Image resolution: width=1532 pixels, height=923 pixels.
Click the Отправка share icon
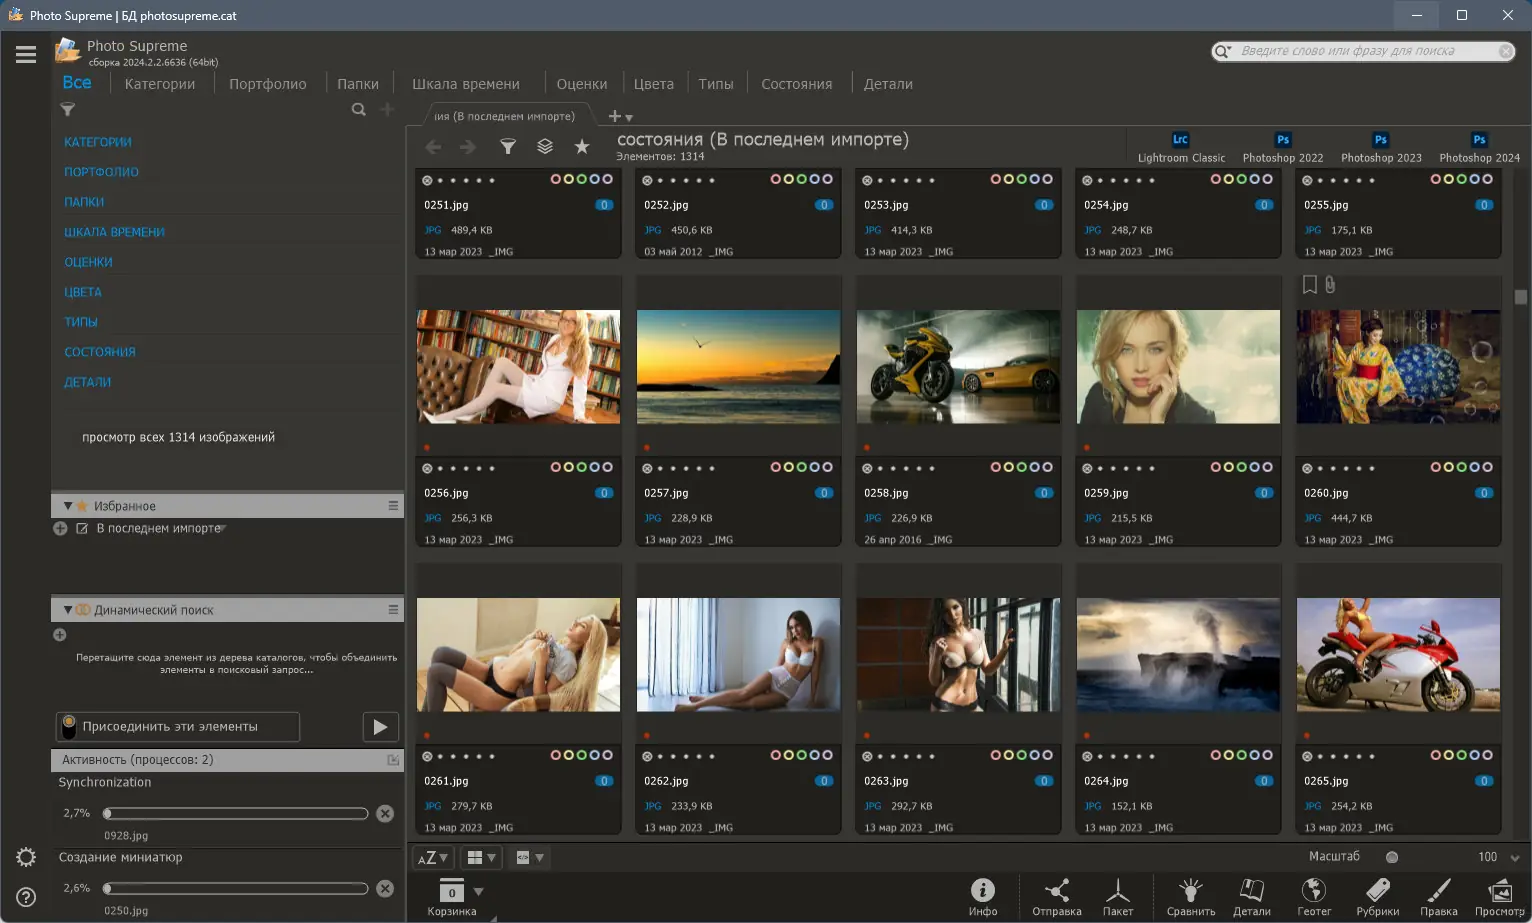click(x=1057, y=896)
